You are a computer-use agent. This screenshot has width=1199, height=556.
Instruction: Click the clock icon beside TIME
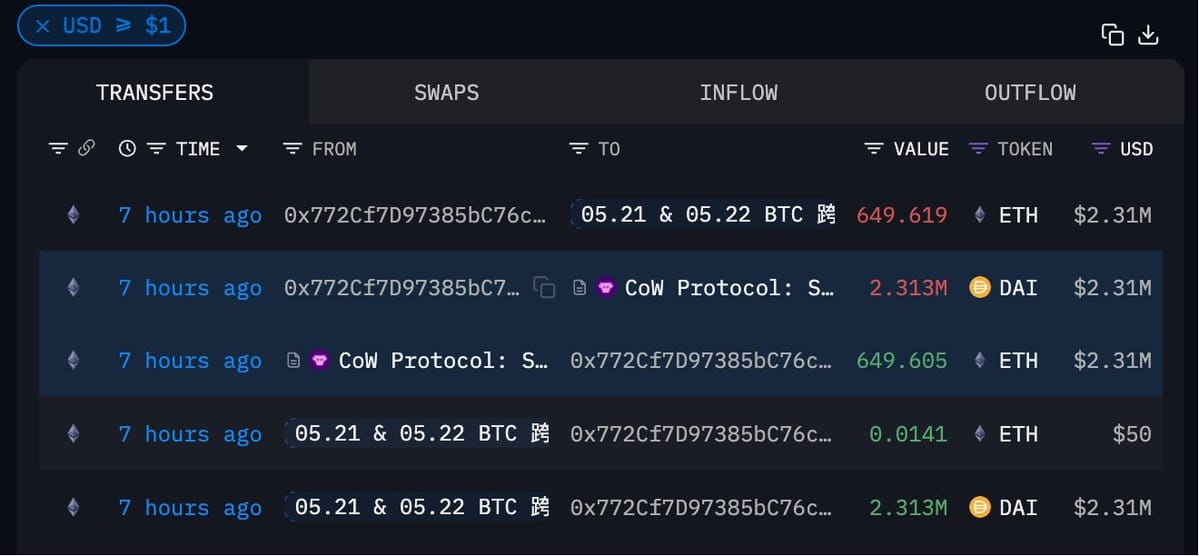coord(127,148)
